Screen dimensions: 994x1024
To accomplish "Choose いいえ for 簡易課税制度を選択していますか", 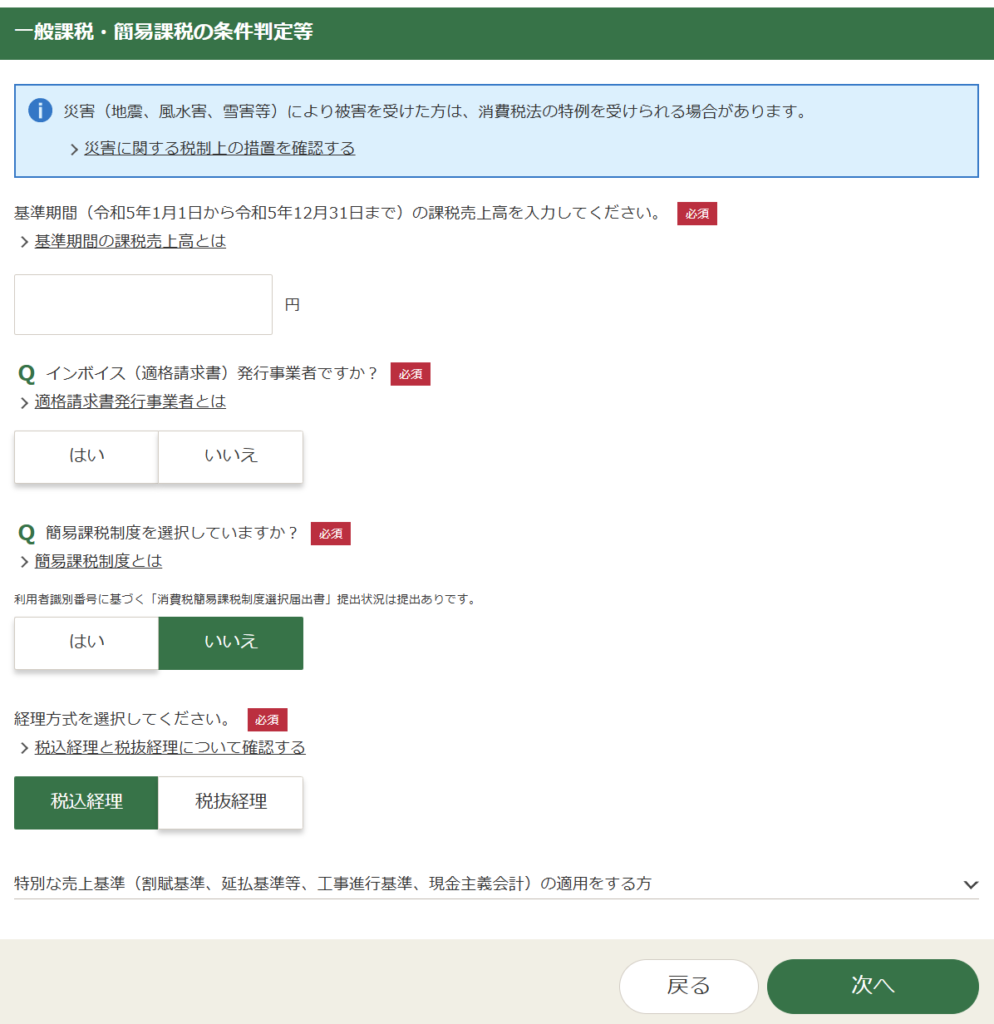I will pyautogui.click(x=230, y=642).
